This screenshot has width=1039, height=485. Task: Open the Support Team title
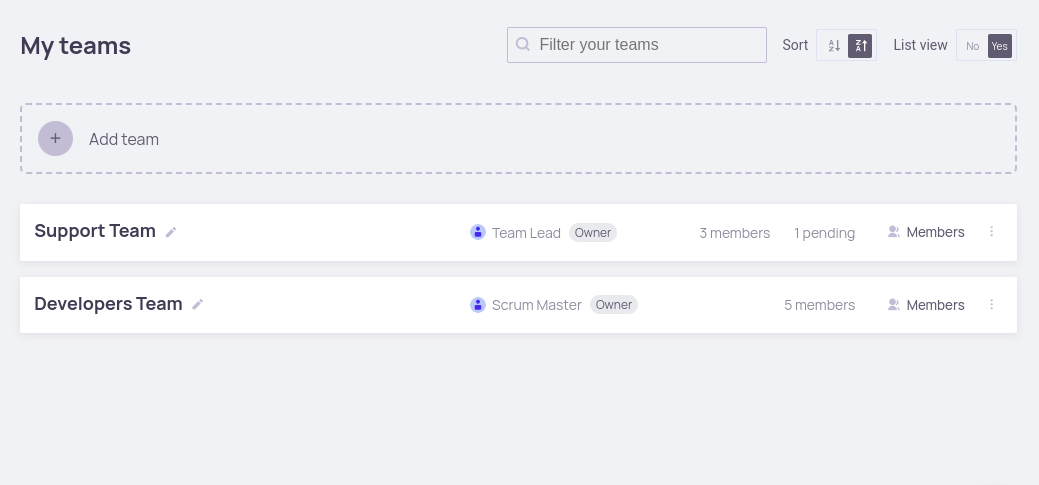pos(95,231)
